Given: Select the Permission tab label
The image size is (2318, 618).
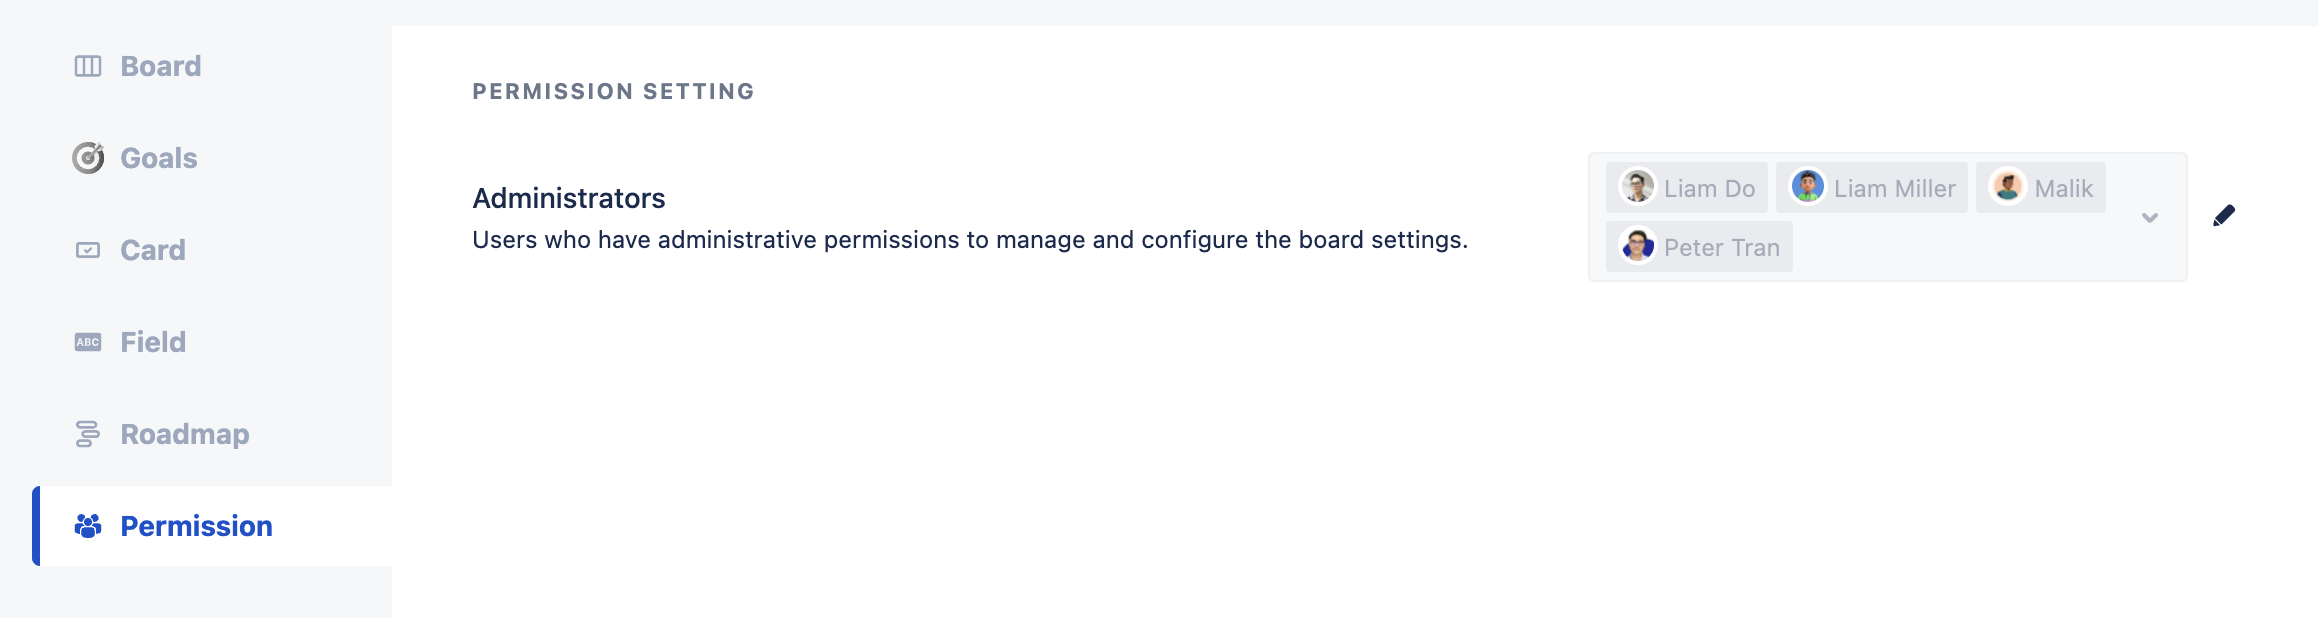Looking at the screenshot, I should (196, 526).
